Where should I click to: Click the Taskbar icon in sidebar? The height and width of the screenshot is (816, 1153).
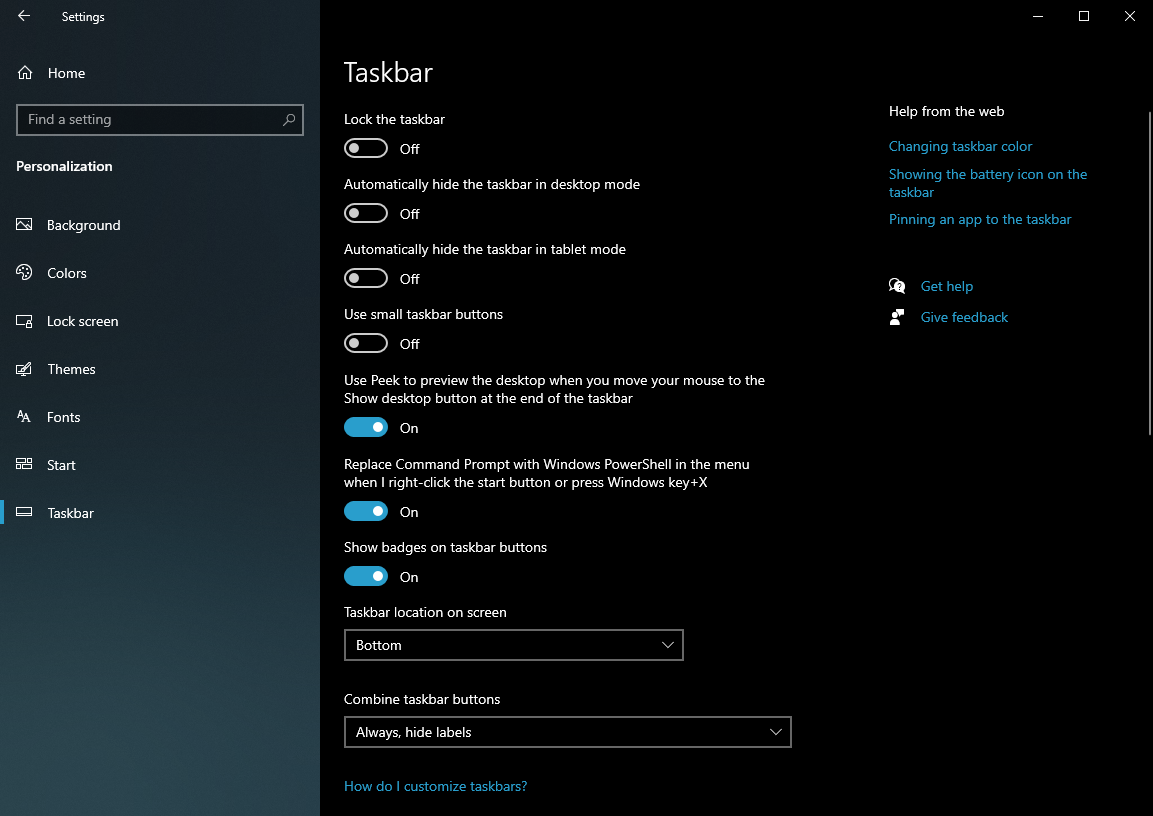point(24,513)
